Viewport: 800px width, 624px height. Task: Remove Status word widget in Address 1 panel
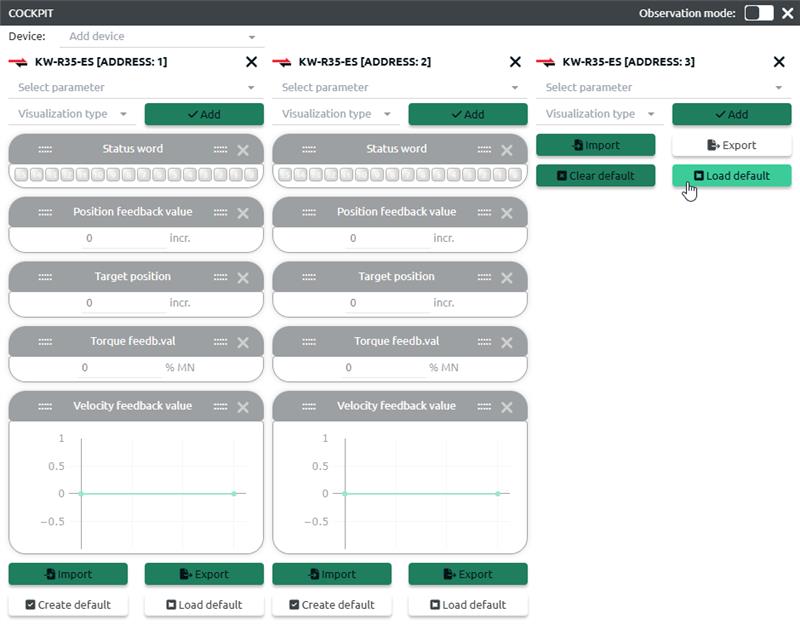tap(243, 150)
